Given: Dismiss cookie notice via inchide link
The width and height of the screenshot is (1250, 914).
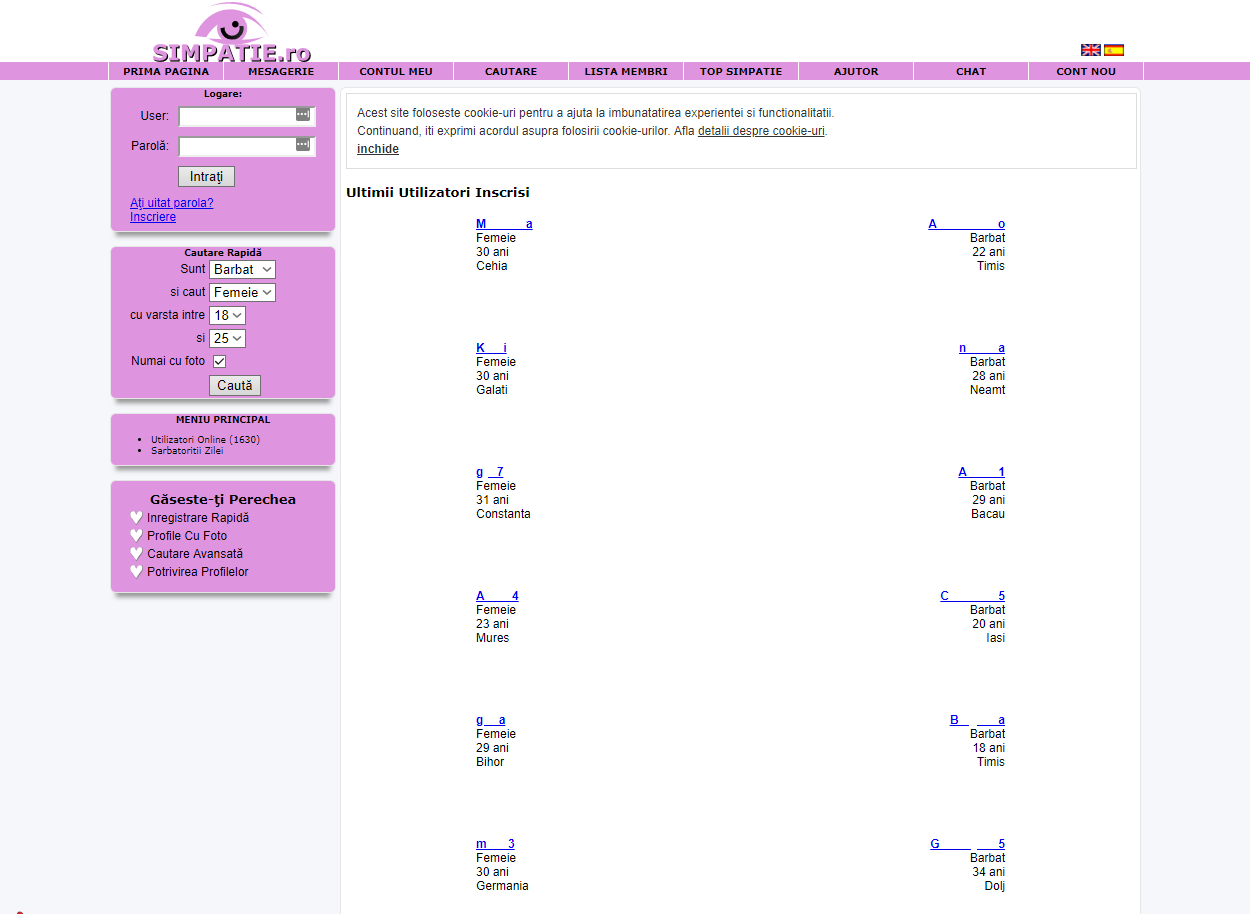Looking at the screenshot, I should (378, 149).
